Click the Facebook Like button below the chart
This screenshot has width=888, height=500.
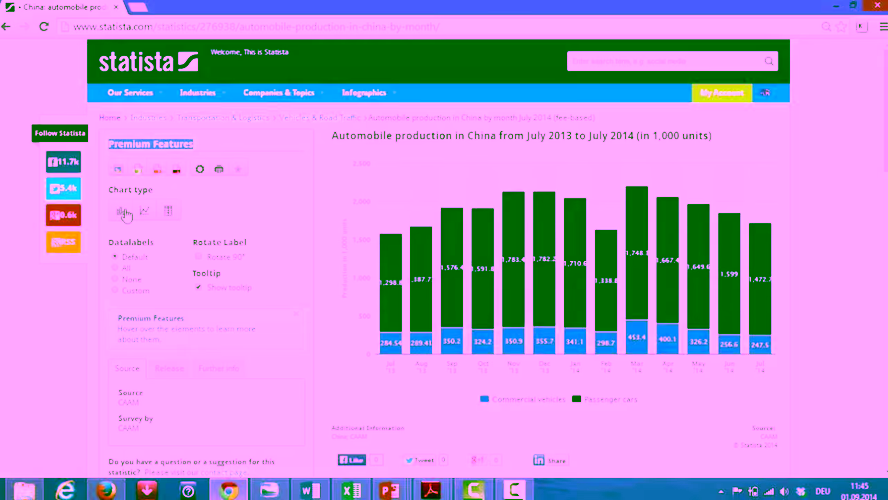[x=352, y=460]
